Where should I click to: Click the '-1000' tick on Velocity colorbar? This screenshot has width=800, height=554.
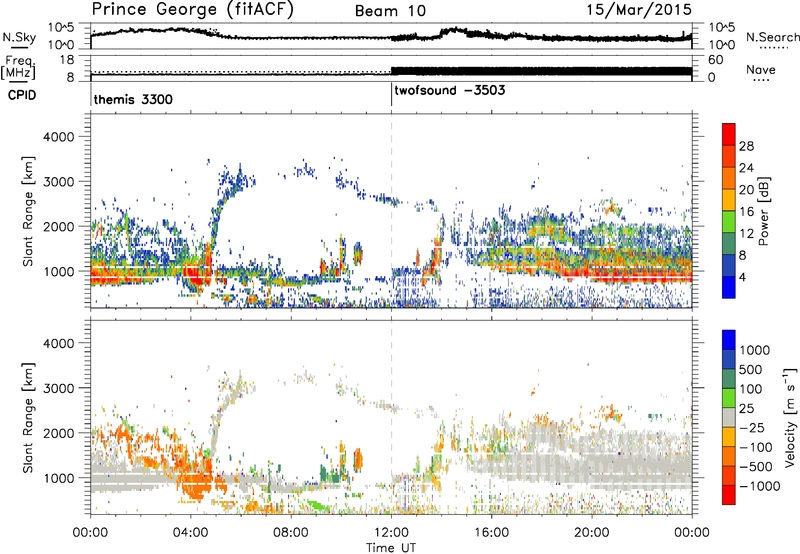(x=759, y=486)
